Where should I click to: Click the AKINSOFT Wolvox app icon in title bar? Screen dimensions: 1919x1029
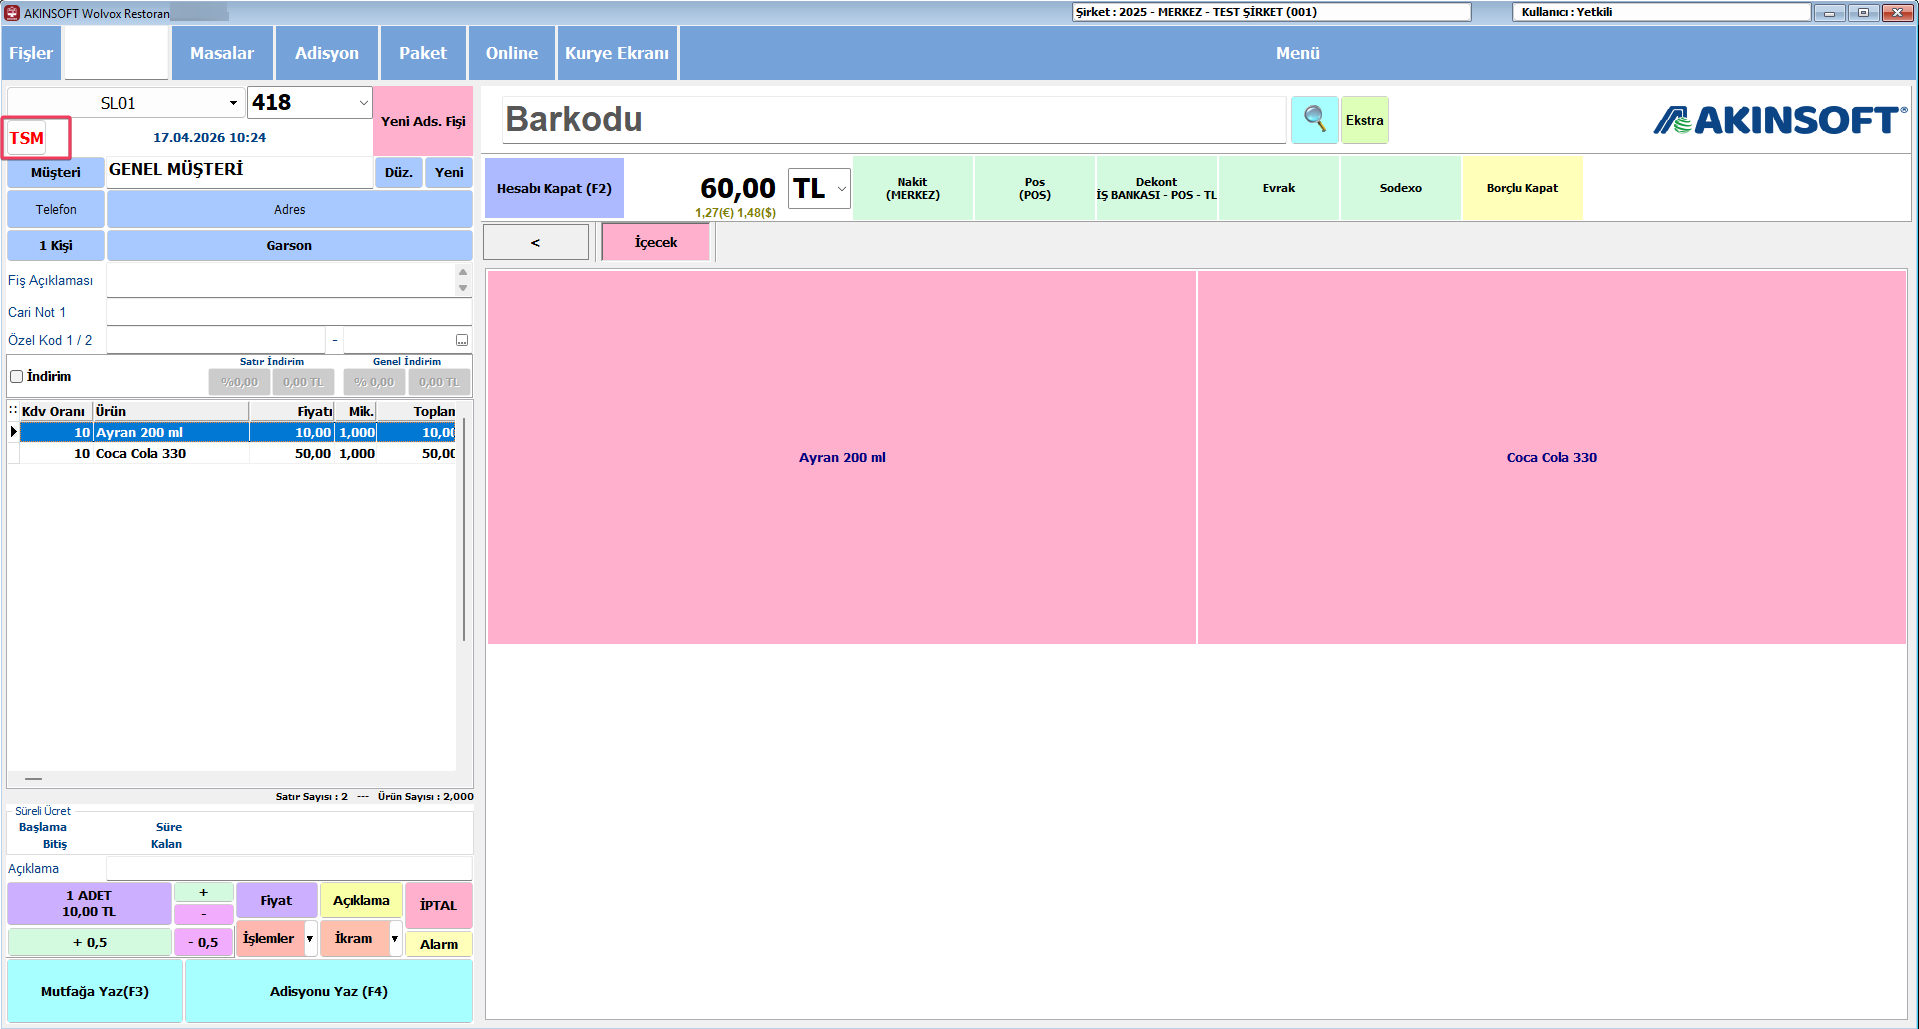[12, 13]
